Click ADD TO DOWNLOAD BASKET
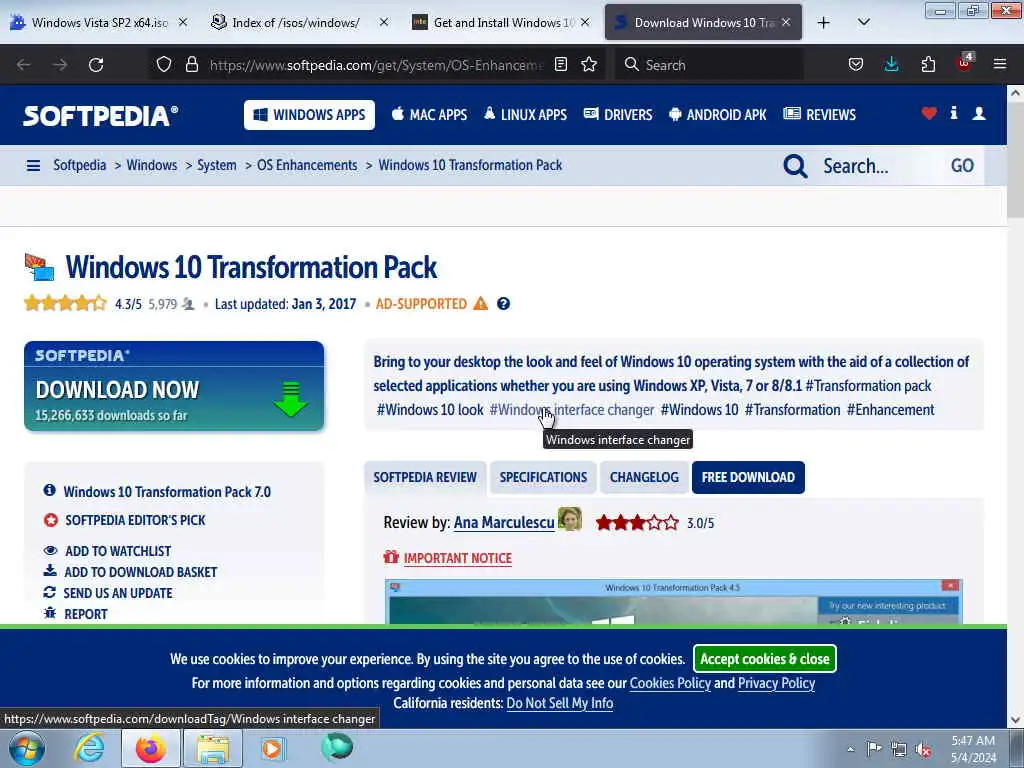Viewport: 1024px width, 768px height. tap(140, 572)
